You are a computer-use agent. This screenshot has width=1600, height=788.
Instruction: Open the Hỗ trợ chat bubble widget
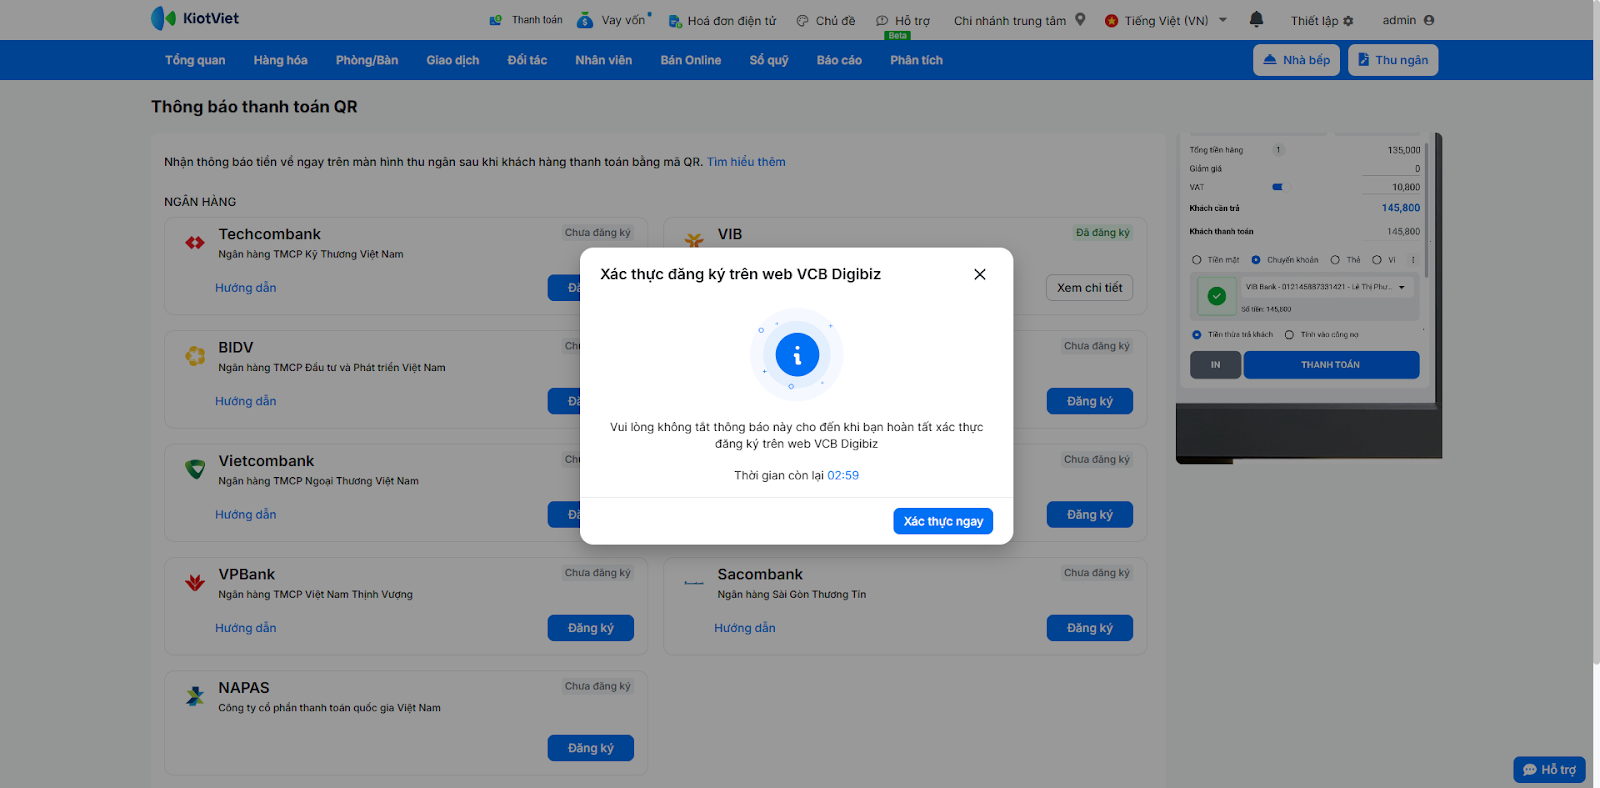coord(1549,769)
